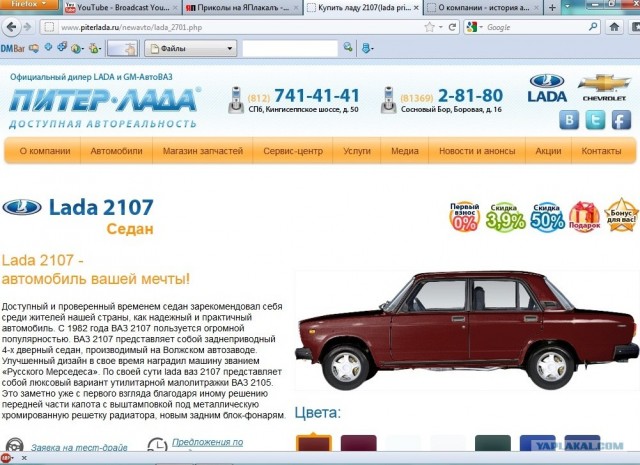Follow the 'Заявка на тест-драйв' link
This screenshot has width=640, height=465.
79,447
